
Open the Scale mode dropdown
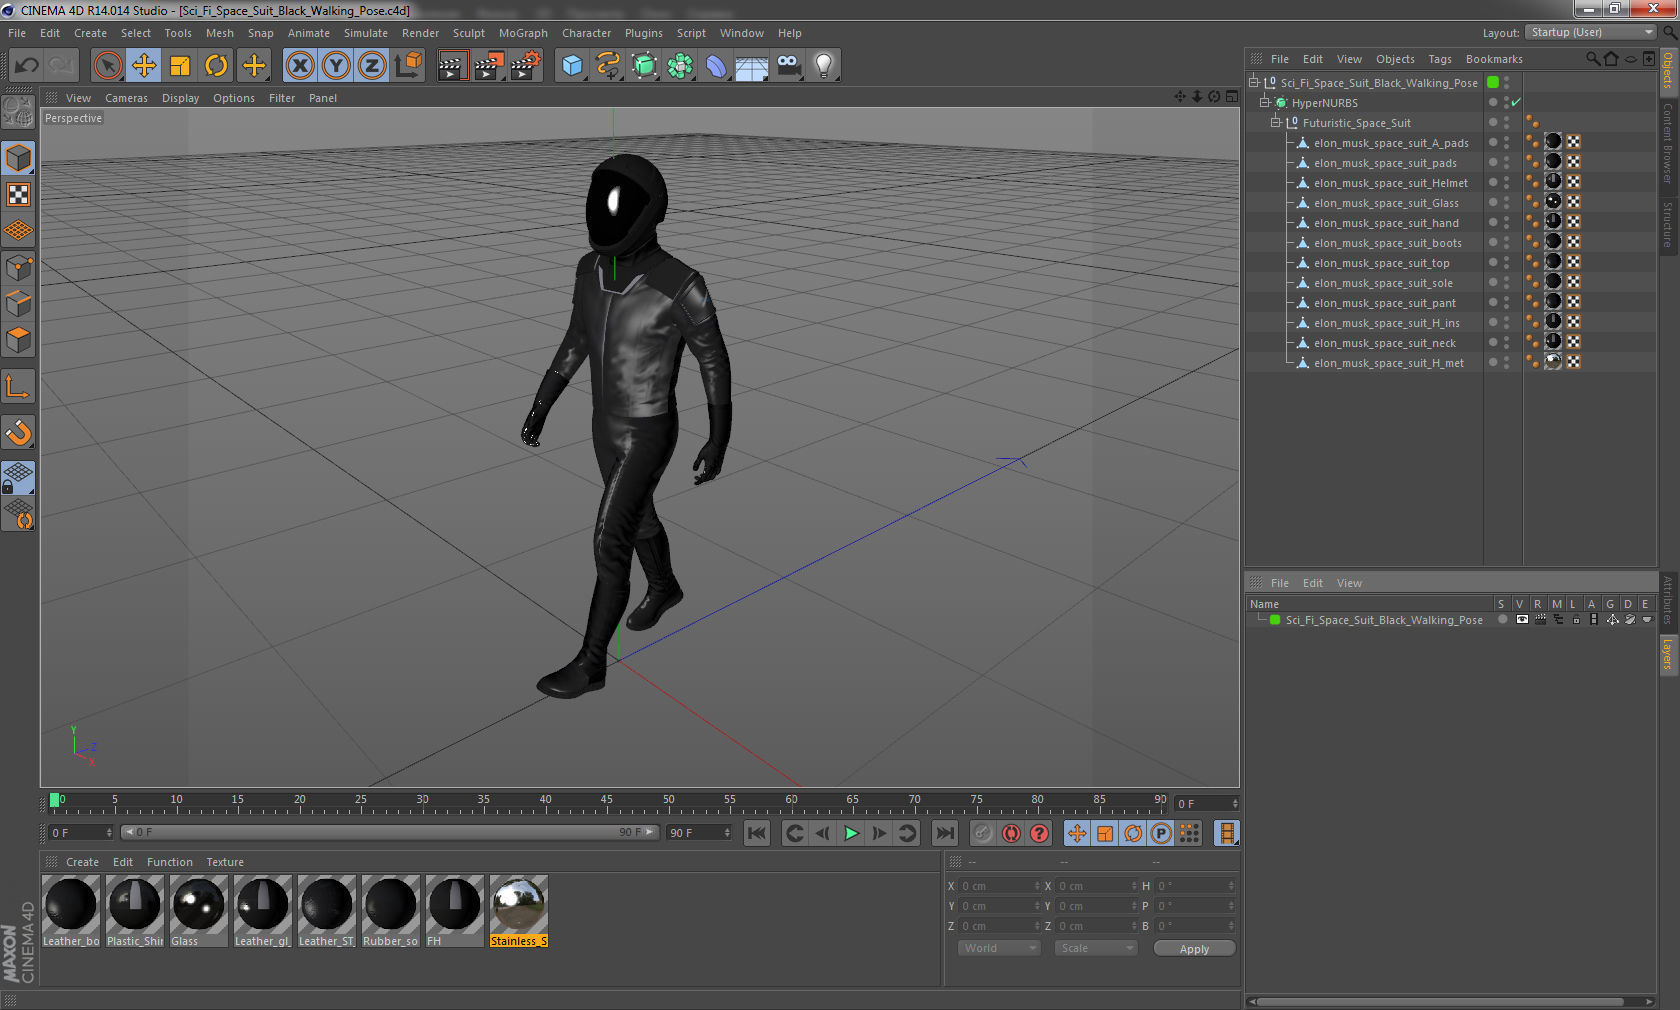tap(1096, 948)
